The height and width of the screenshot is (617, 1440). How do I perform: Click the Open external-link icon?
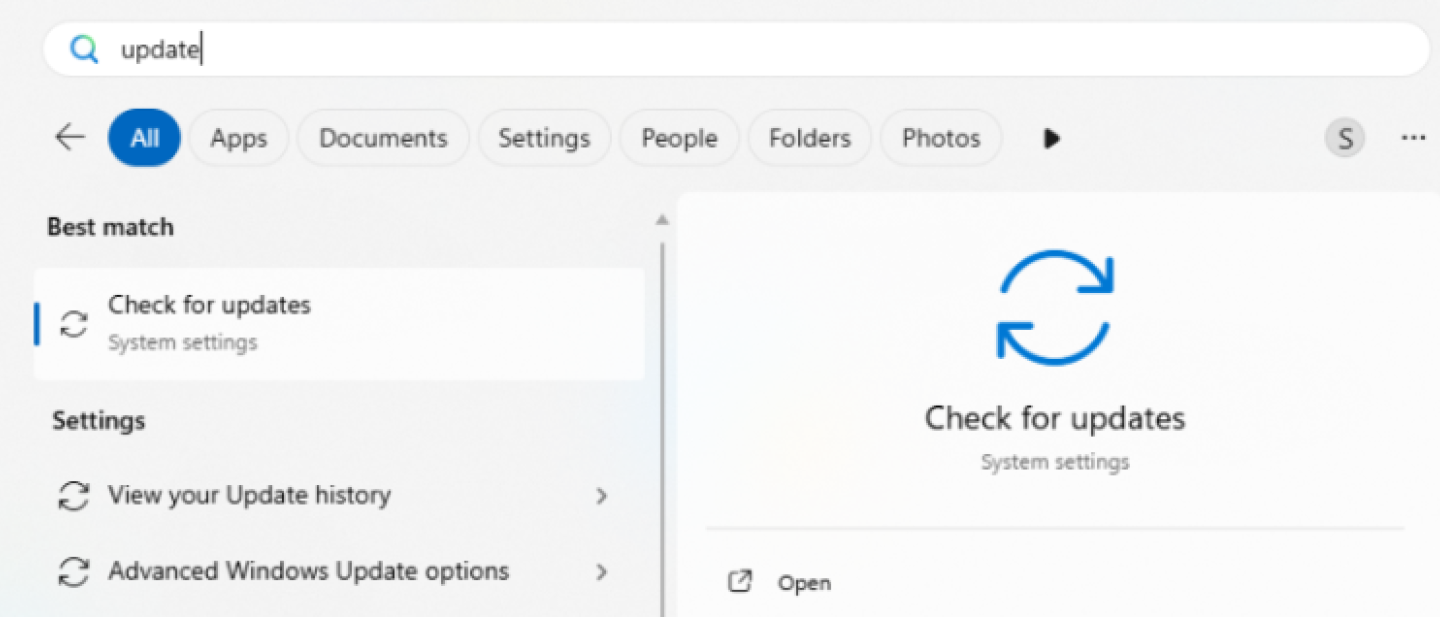click(740, 582)
